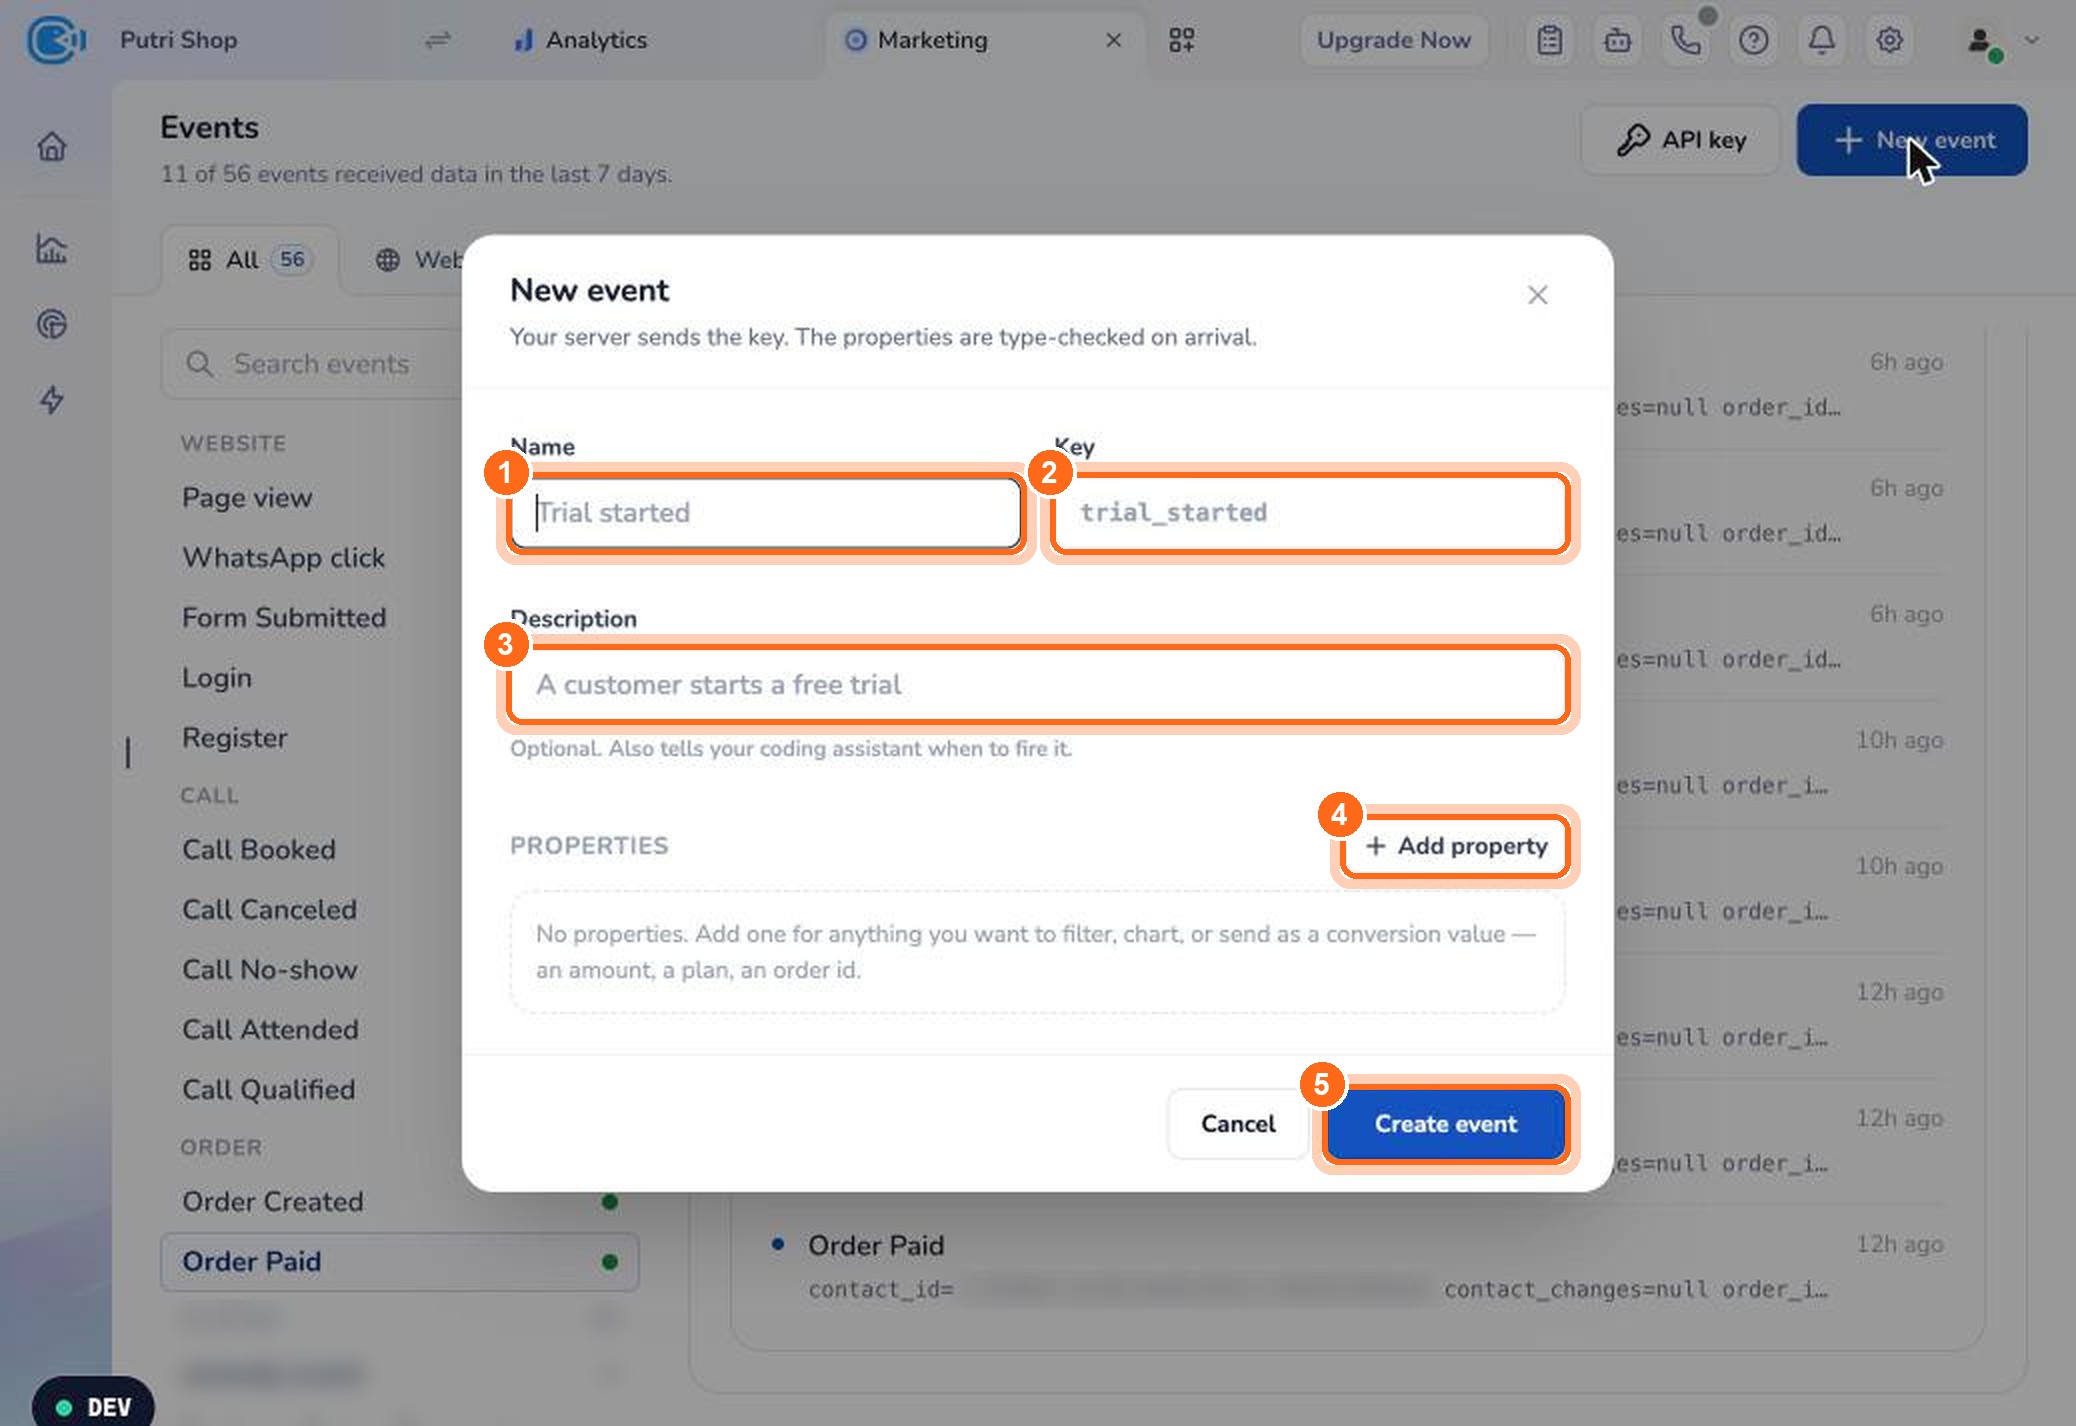Screen dimensions: 2076x1426
Task: Open the help question mark icon
Action: pyautogui.click(x=1754, y=40)
